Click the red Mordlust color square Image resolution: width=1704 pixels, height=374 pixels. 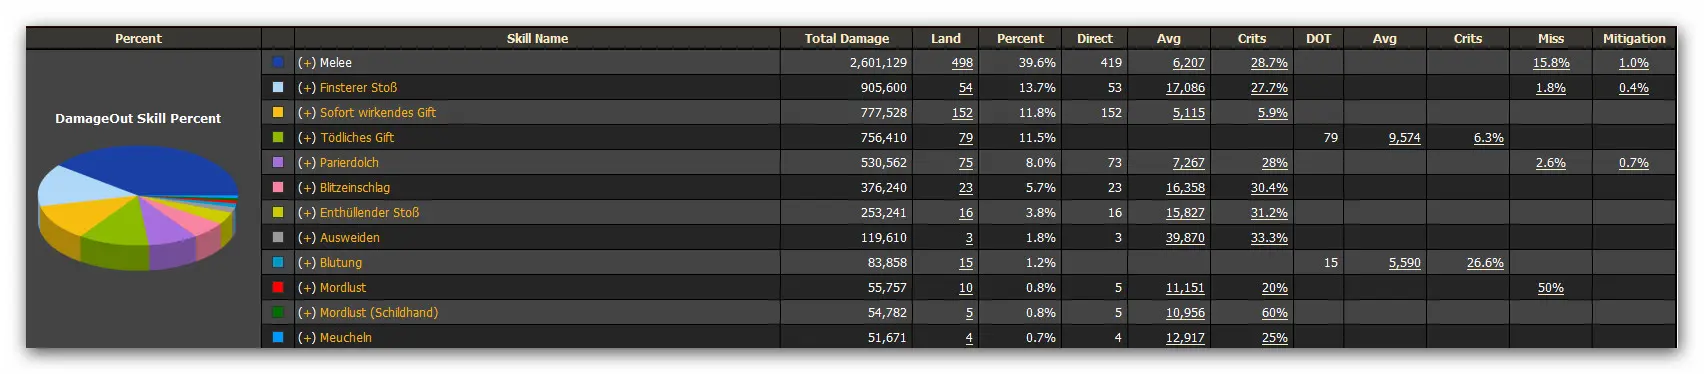tap(278, 287)
